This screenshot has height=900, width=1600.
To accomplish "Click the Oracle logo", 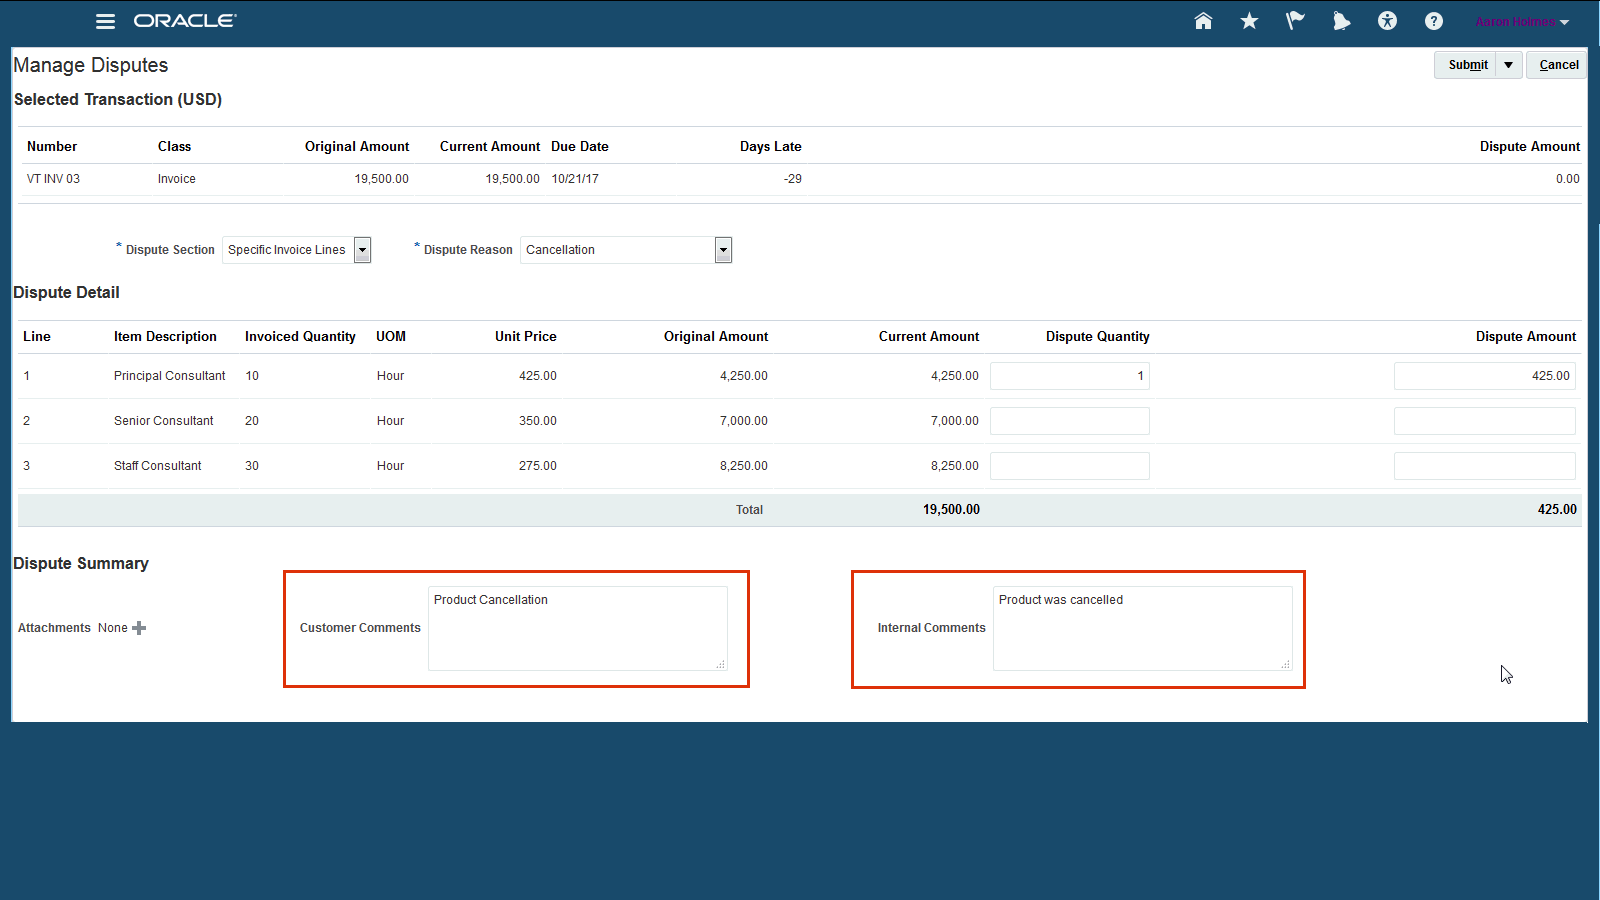I will [x=185, y=21].
